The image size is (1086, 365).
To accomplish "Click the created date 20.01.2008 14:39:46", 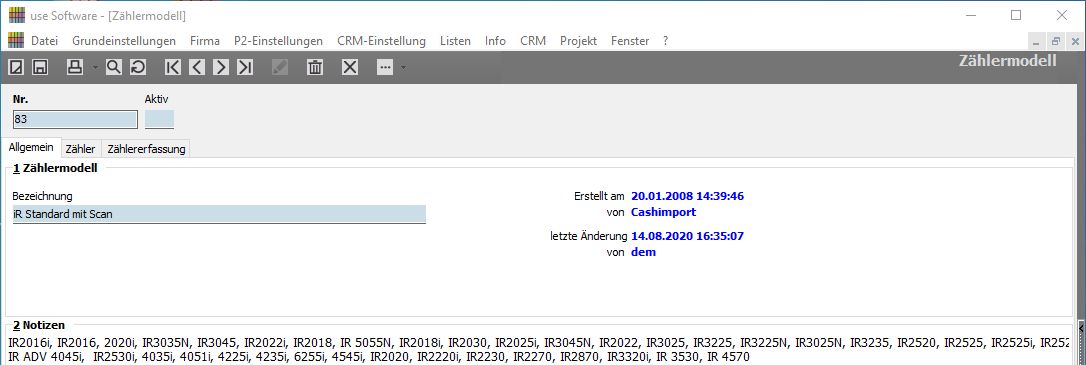I will [x=688, y=196].
